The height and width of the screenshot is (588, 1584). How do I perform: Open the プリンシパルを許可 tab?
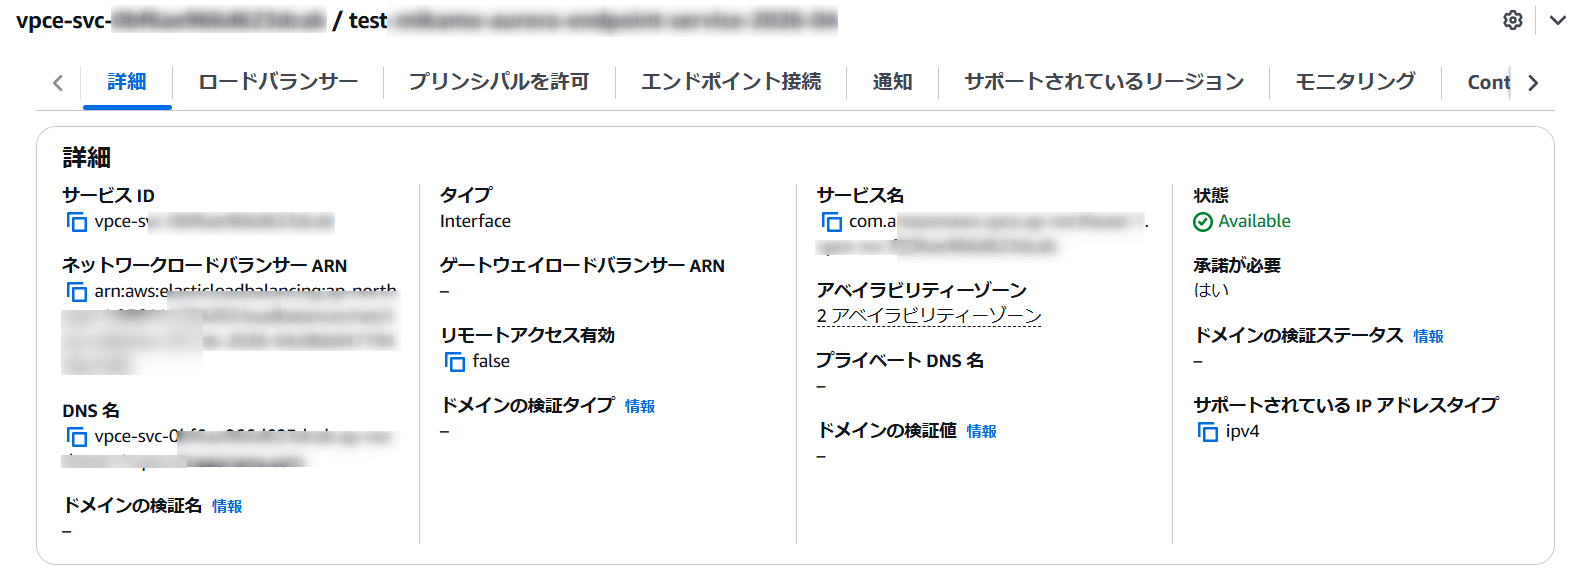499,82
